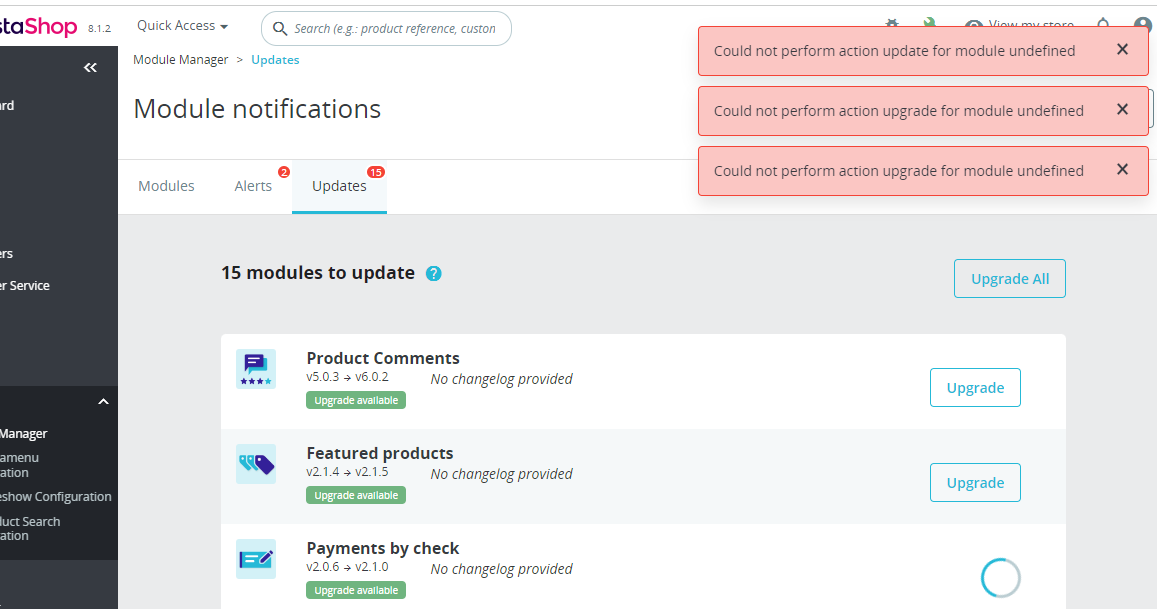The width and height of the screenshot is (1157, 609).
Task: Switch to the Modules tab
Action: tap(166, 186)
